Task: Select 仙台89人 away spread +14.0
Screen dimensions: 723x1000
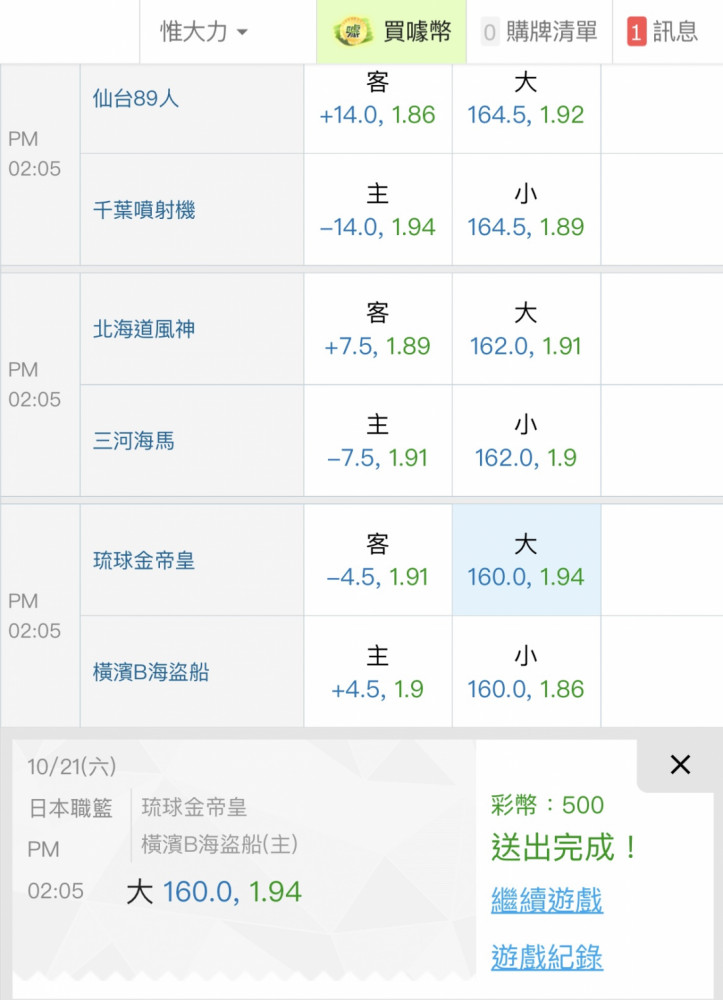Action: (377, 100)
